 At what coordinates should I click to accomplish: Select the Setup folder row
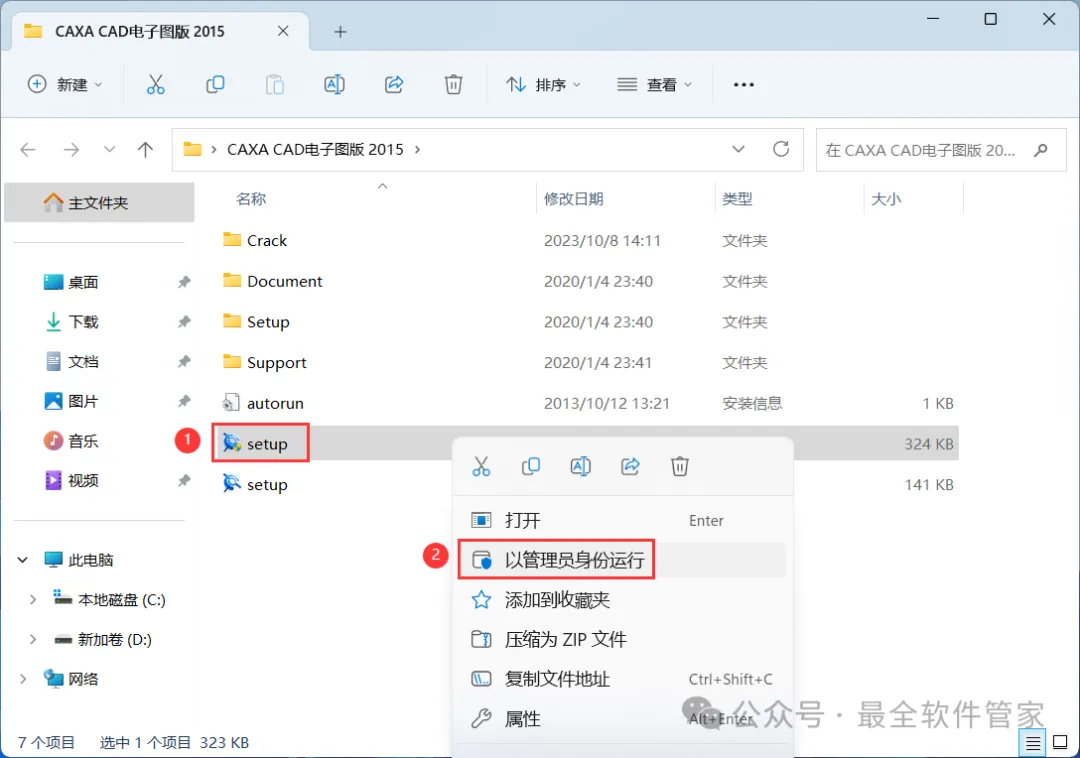[x=588, y=322]
